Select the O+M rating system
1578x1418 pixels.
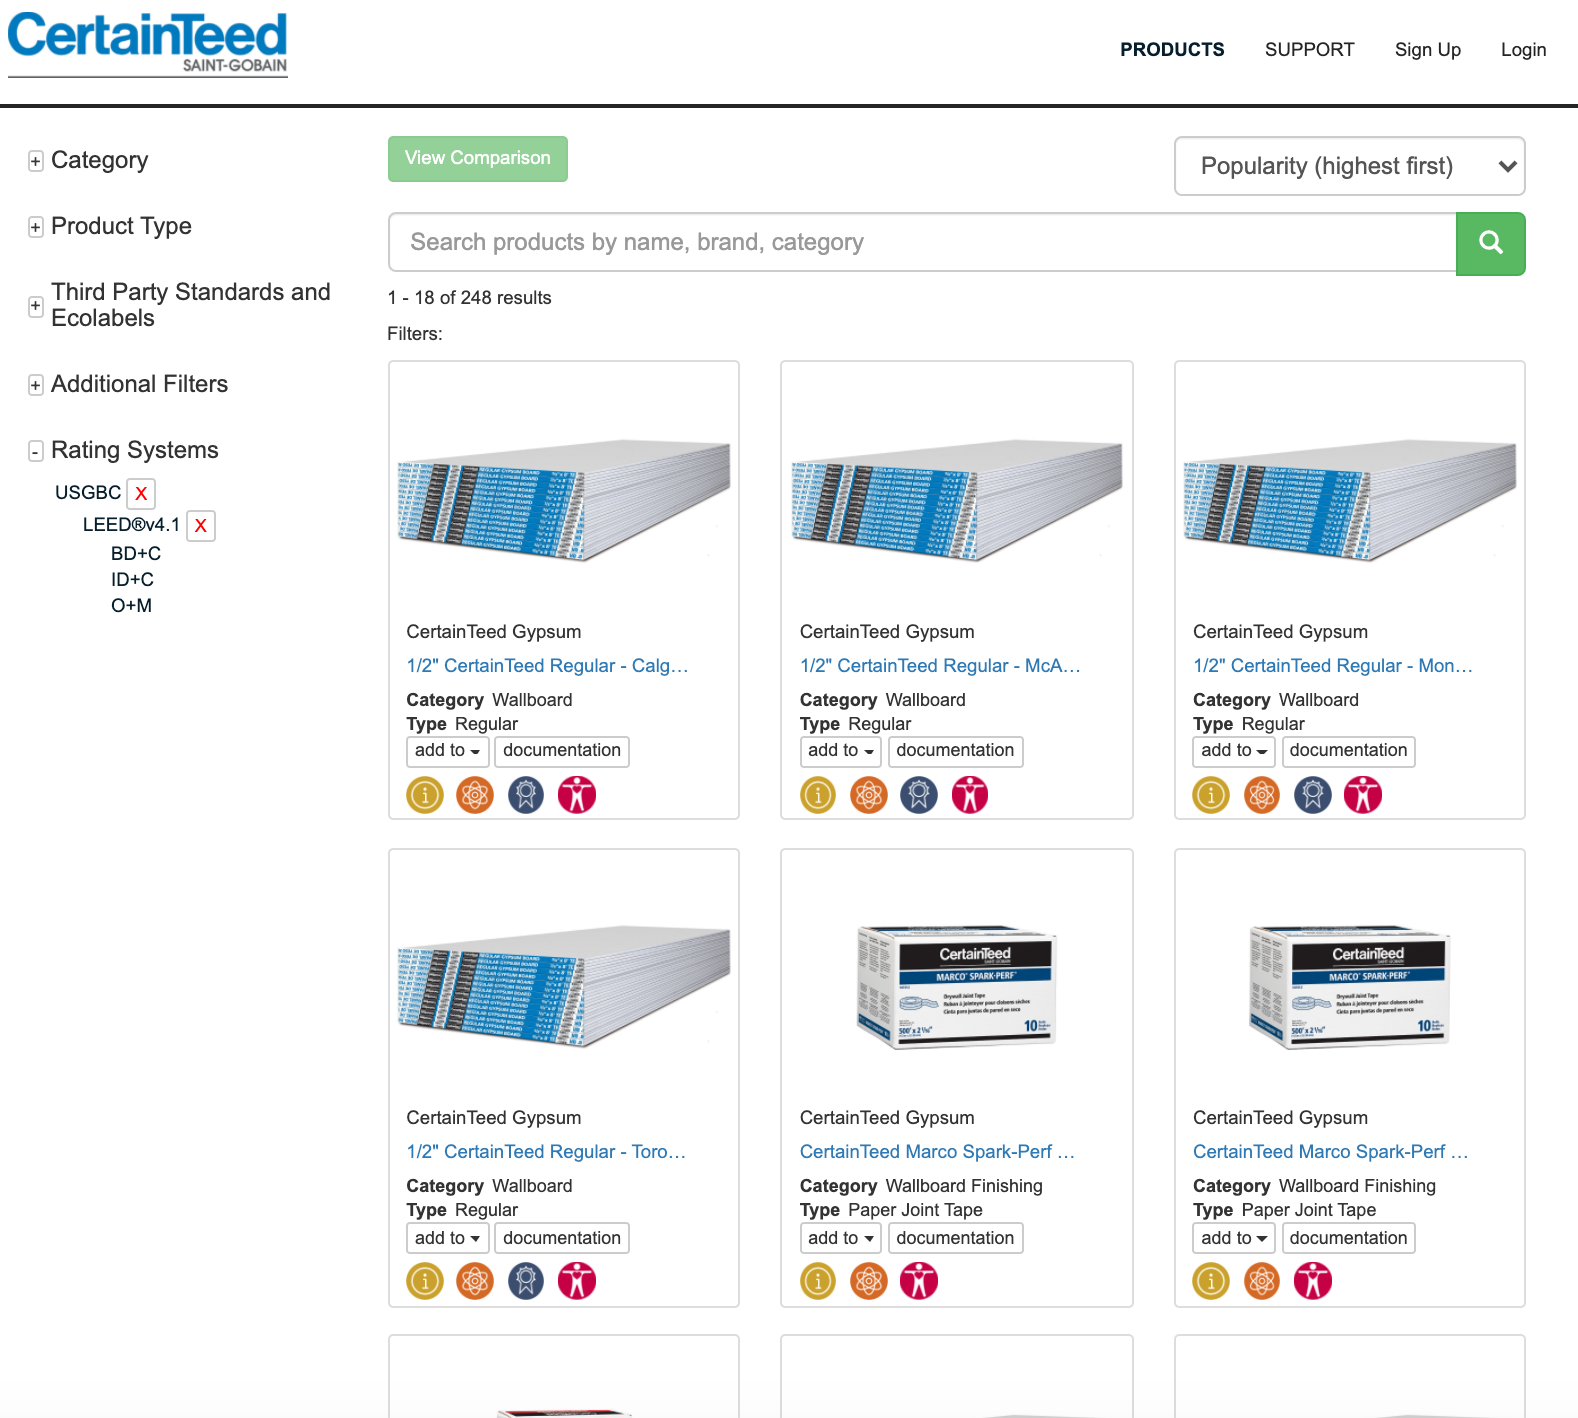[131, 606]
